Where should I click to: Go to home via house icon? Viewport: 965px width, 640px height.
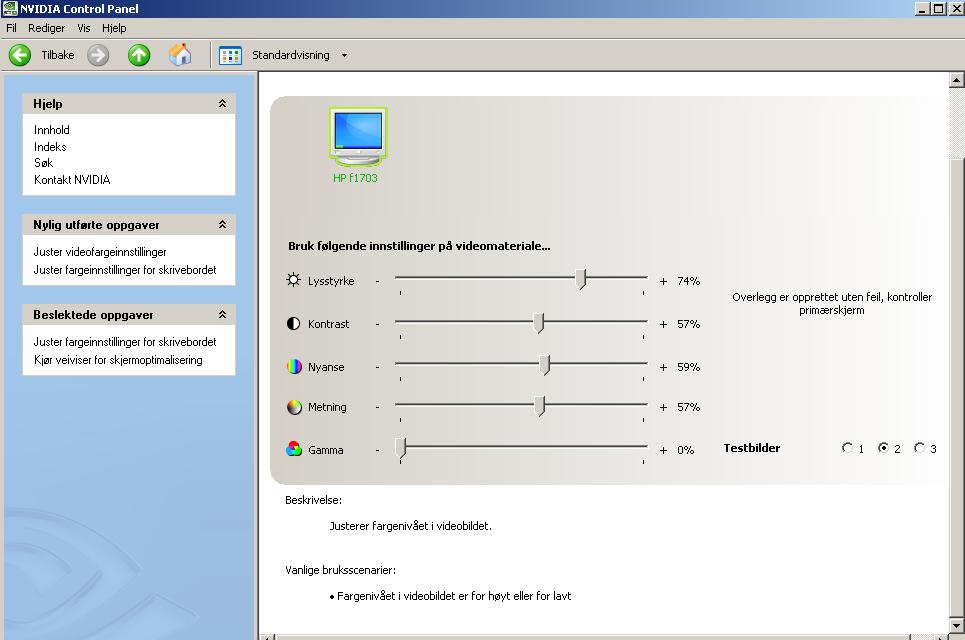pyautogui.click(x=180, y=55)
